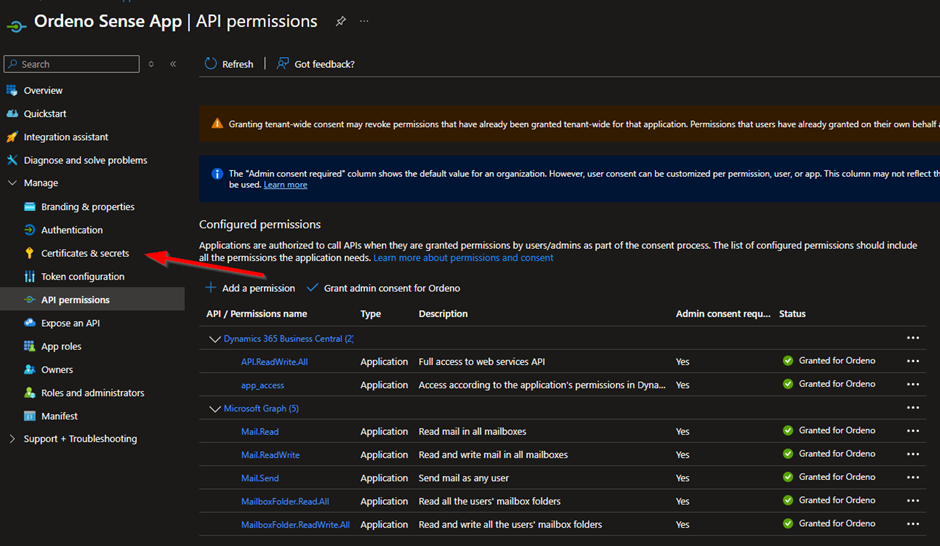Click the Manifest icon

[x=29, y=416]
